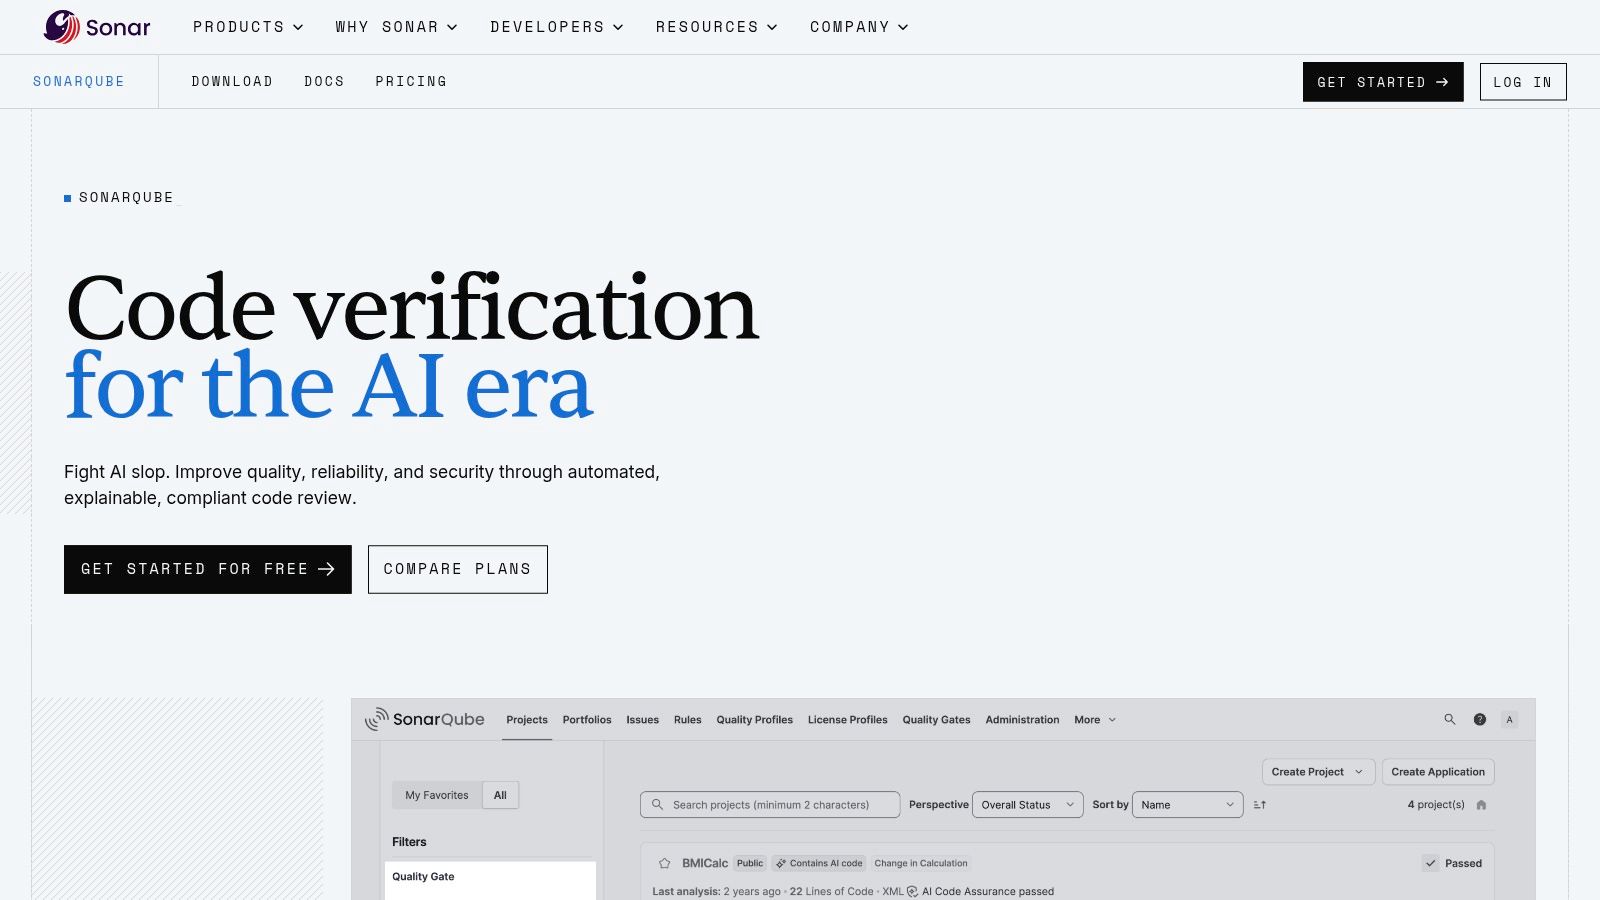This screenshot has height=900, width=1600.
Task: Click the search magnifier icon in SonarQube bar
Action: pyautogui.click(x=1450, y=719)
